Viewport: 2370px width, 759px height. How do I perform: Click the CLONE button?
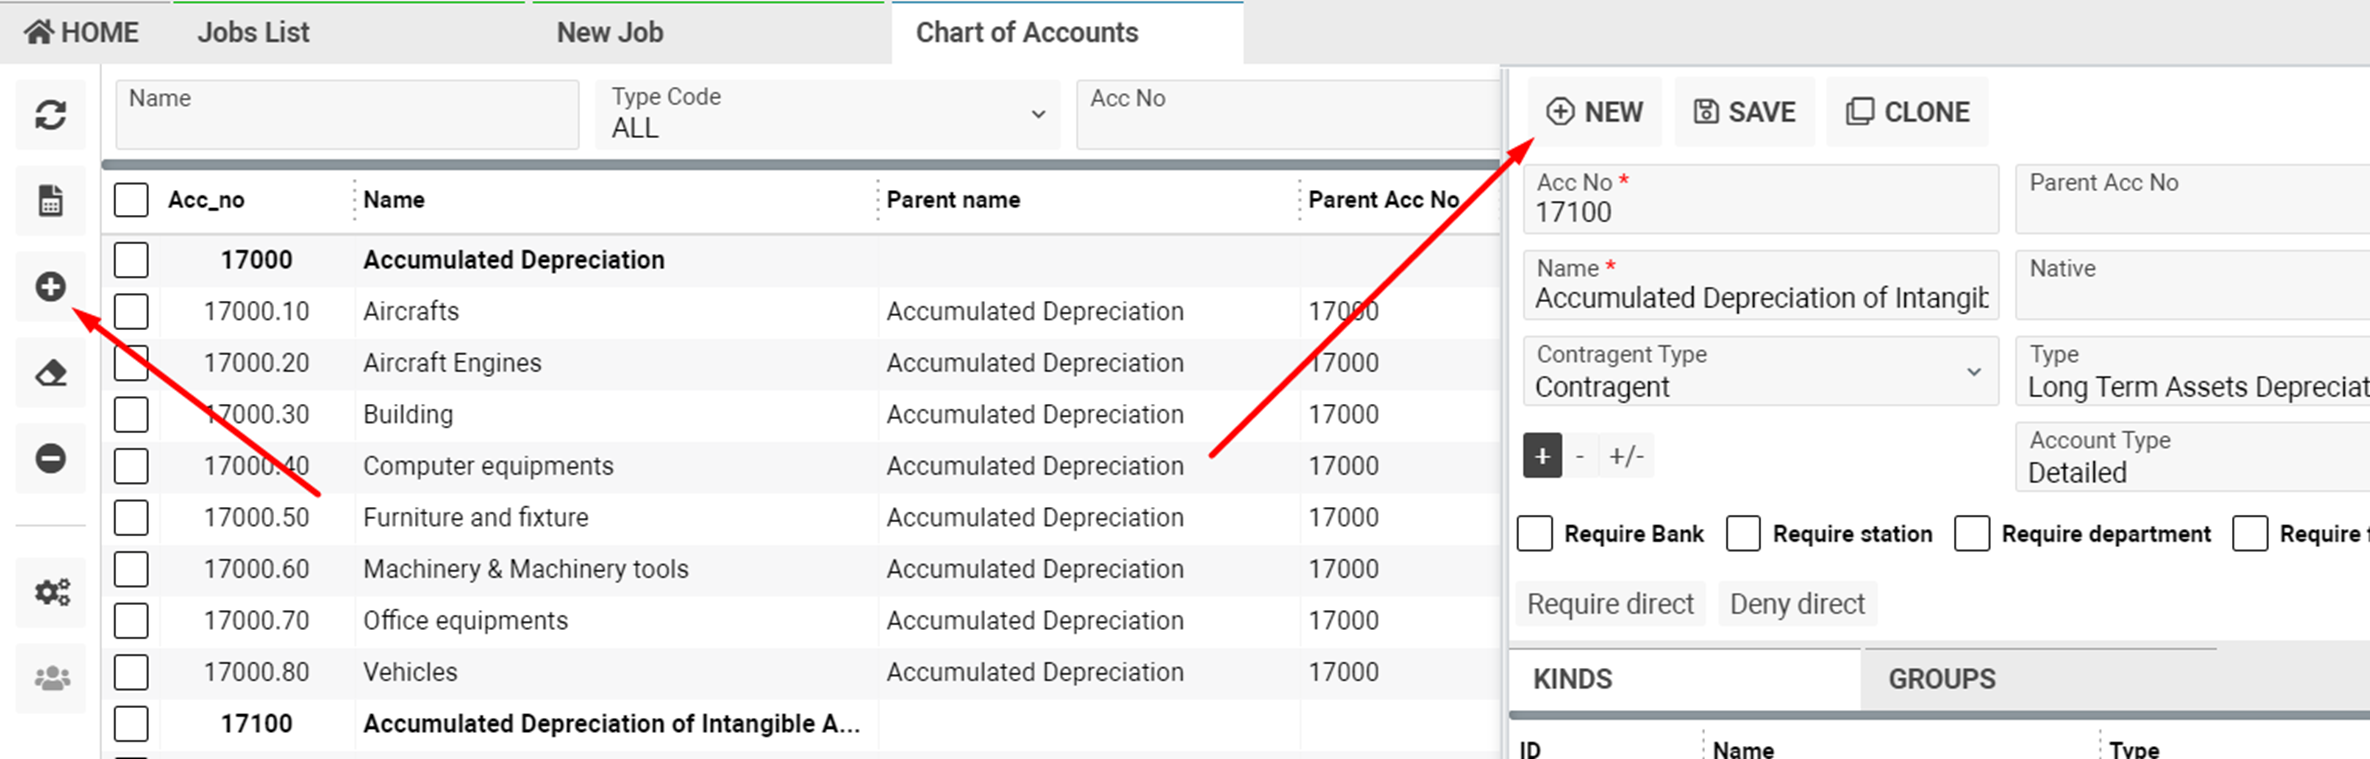1907,112
